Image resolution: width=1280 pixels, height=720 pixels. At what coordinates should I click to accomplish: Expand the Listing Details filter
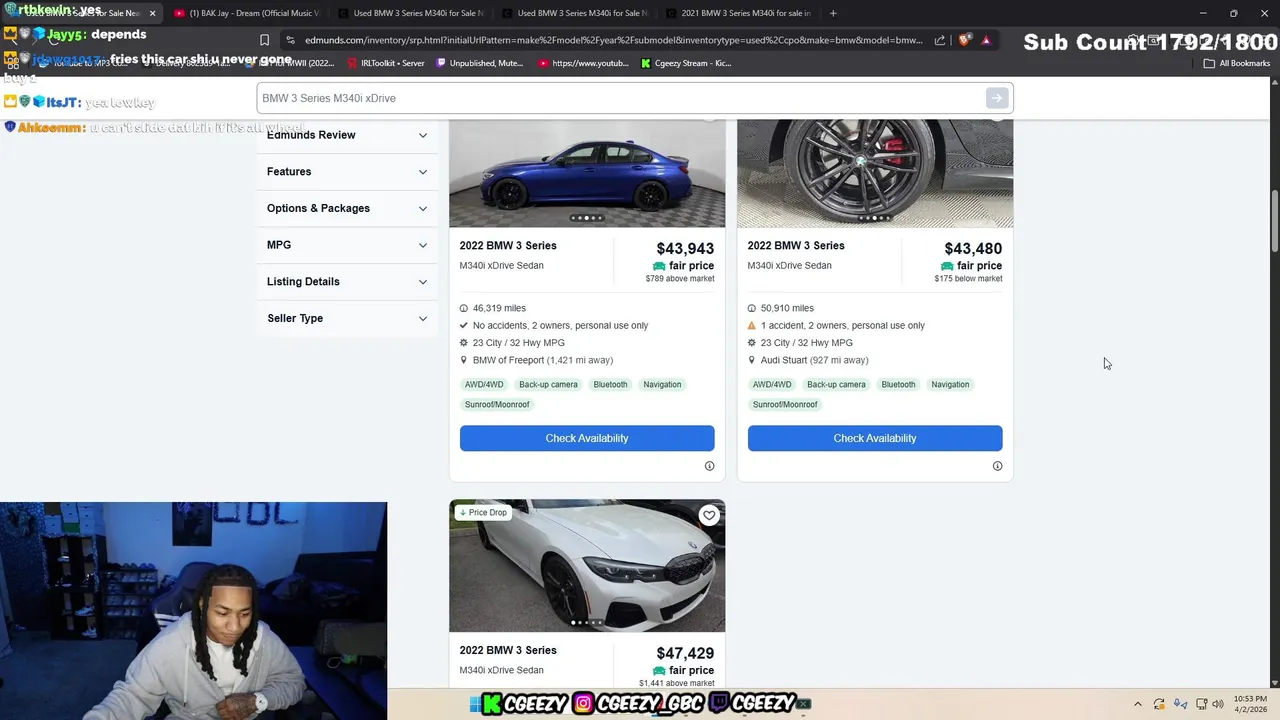pos(347,282)
